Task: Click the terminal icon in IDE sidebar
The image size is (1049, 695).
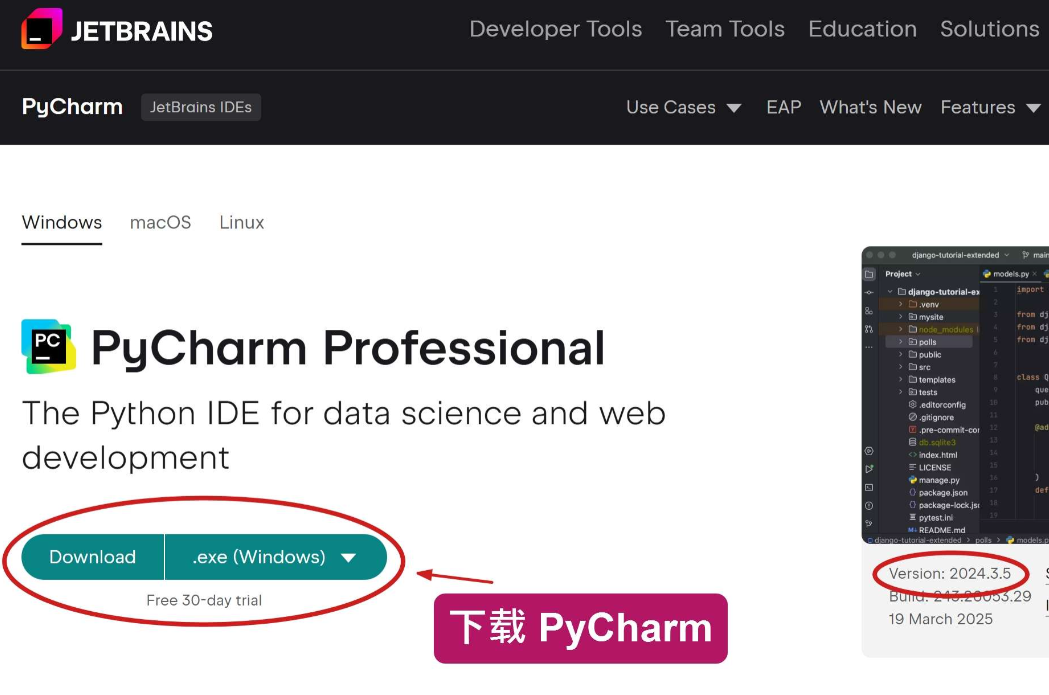Action: pyautogui.click(x=869, y=488)
